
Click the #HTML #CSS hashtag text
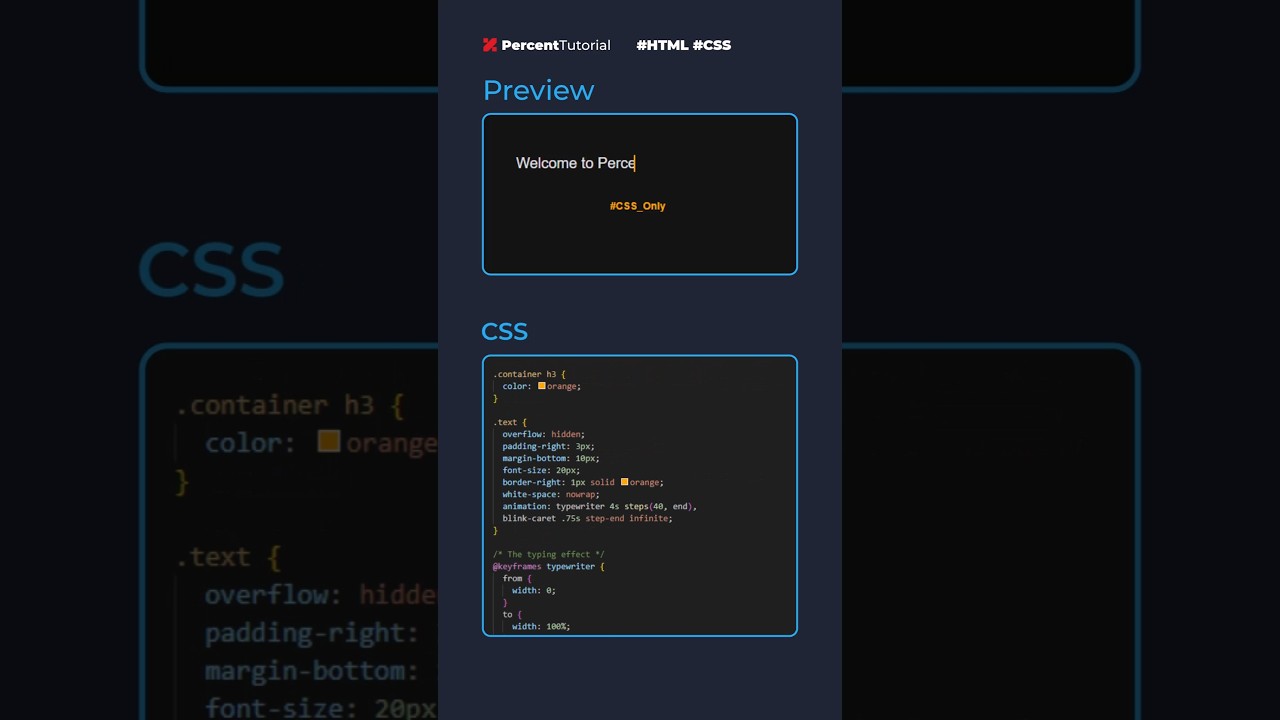(x=684, y=45)
